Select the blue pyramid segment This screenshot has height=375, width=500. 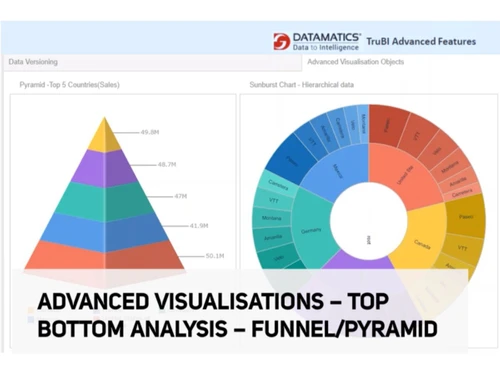pos(104,232)
